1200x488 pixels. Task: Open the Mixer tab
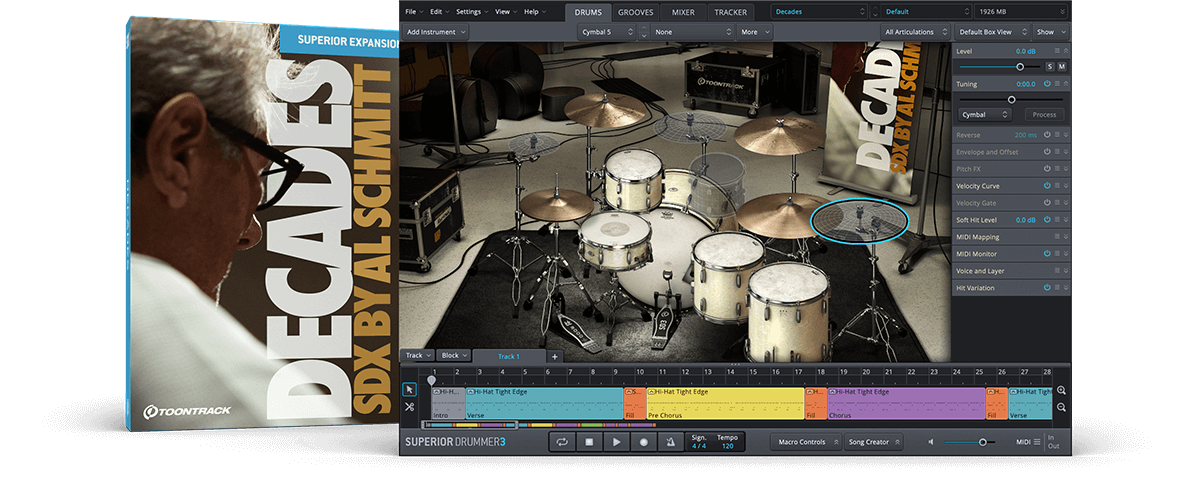(683, 12)
